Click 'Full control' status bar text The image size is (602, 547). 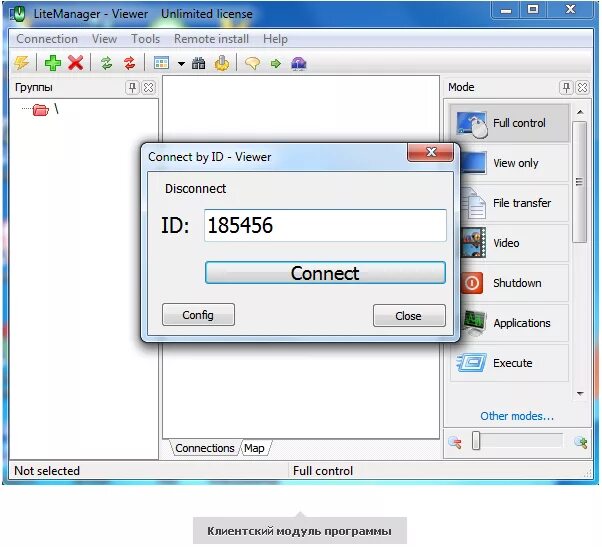(322, 471)
